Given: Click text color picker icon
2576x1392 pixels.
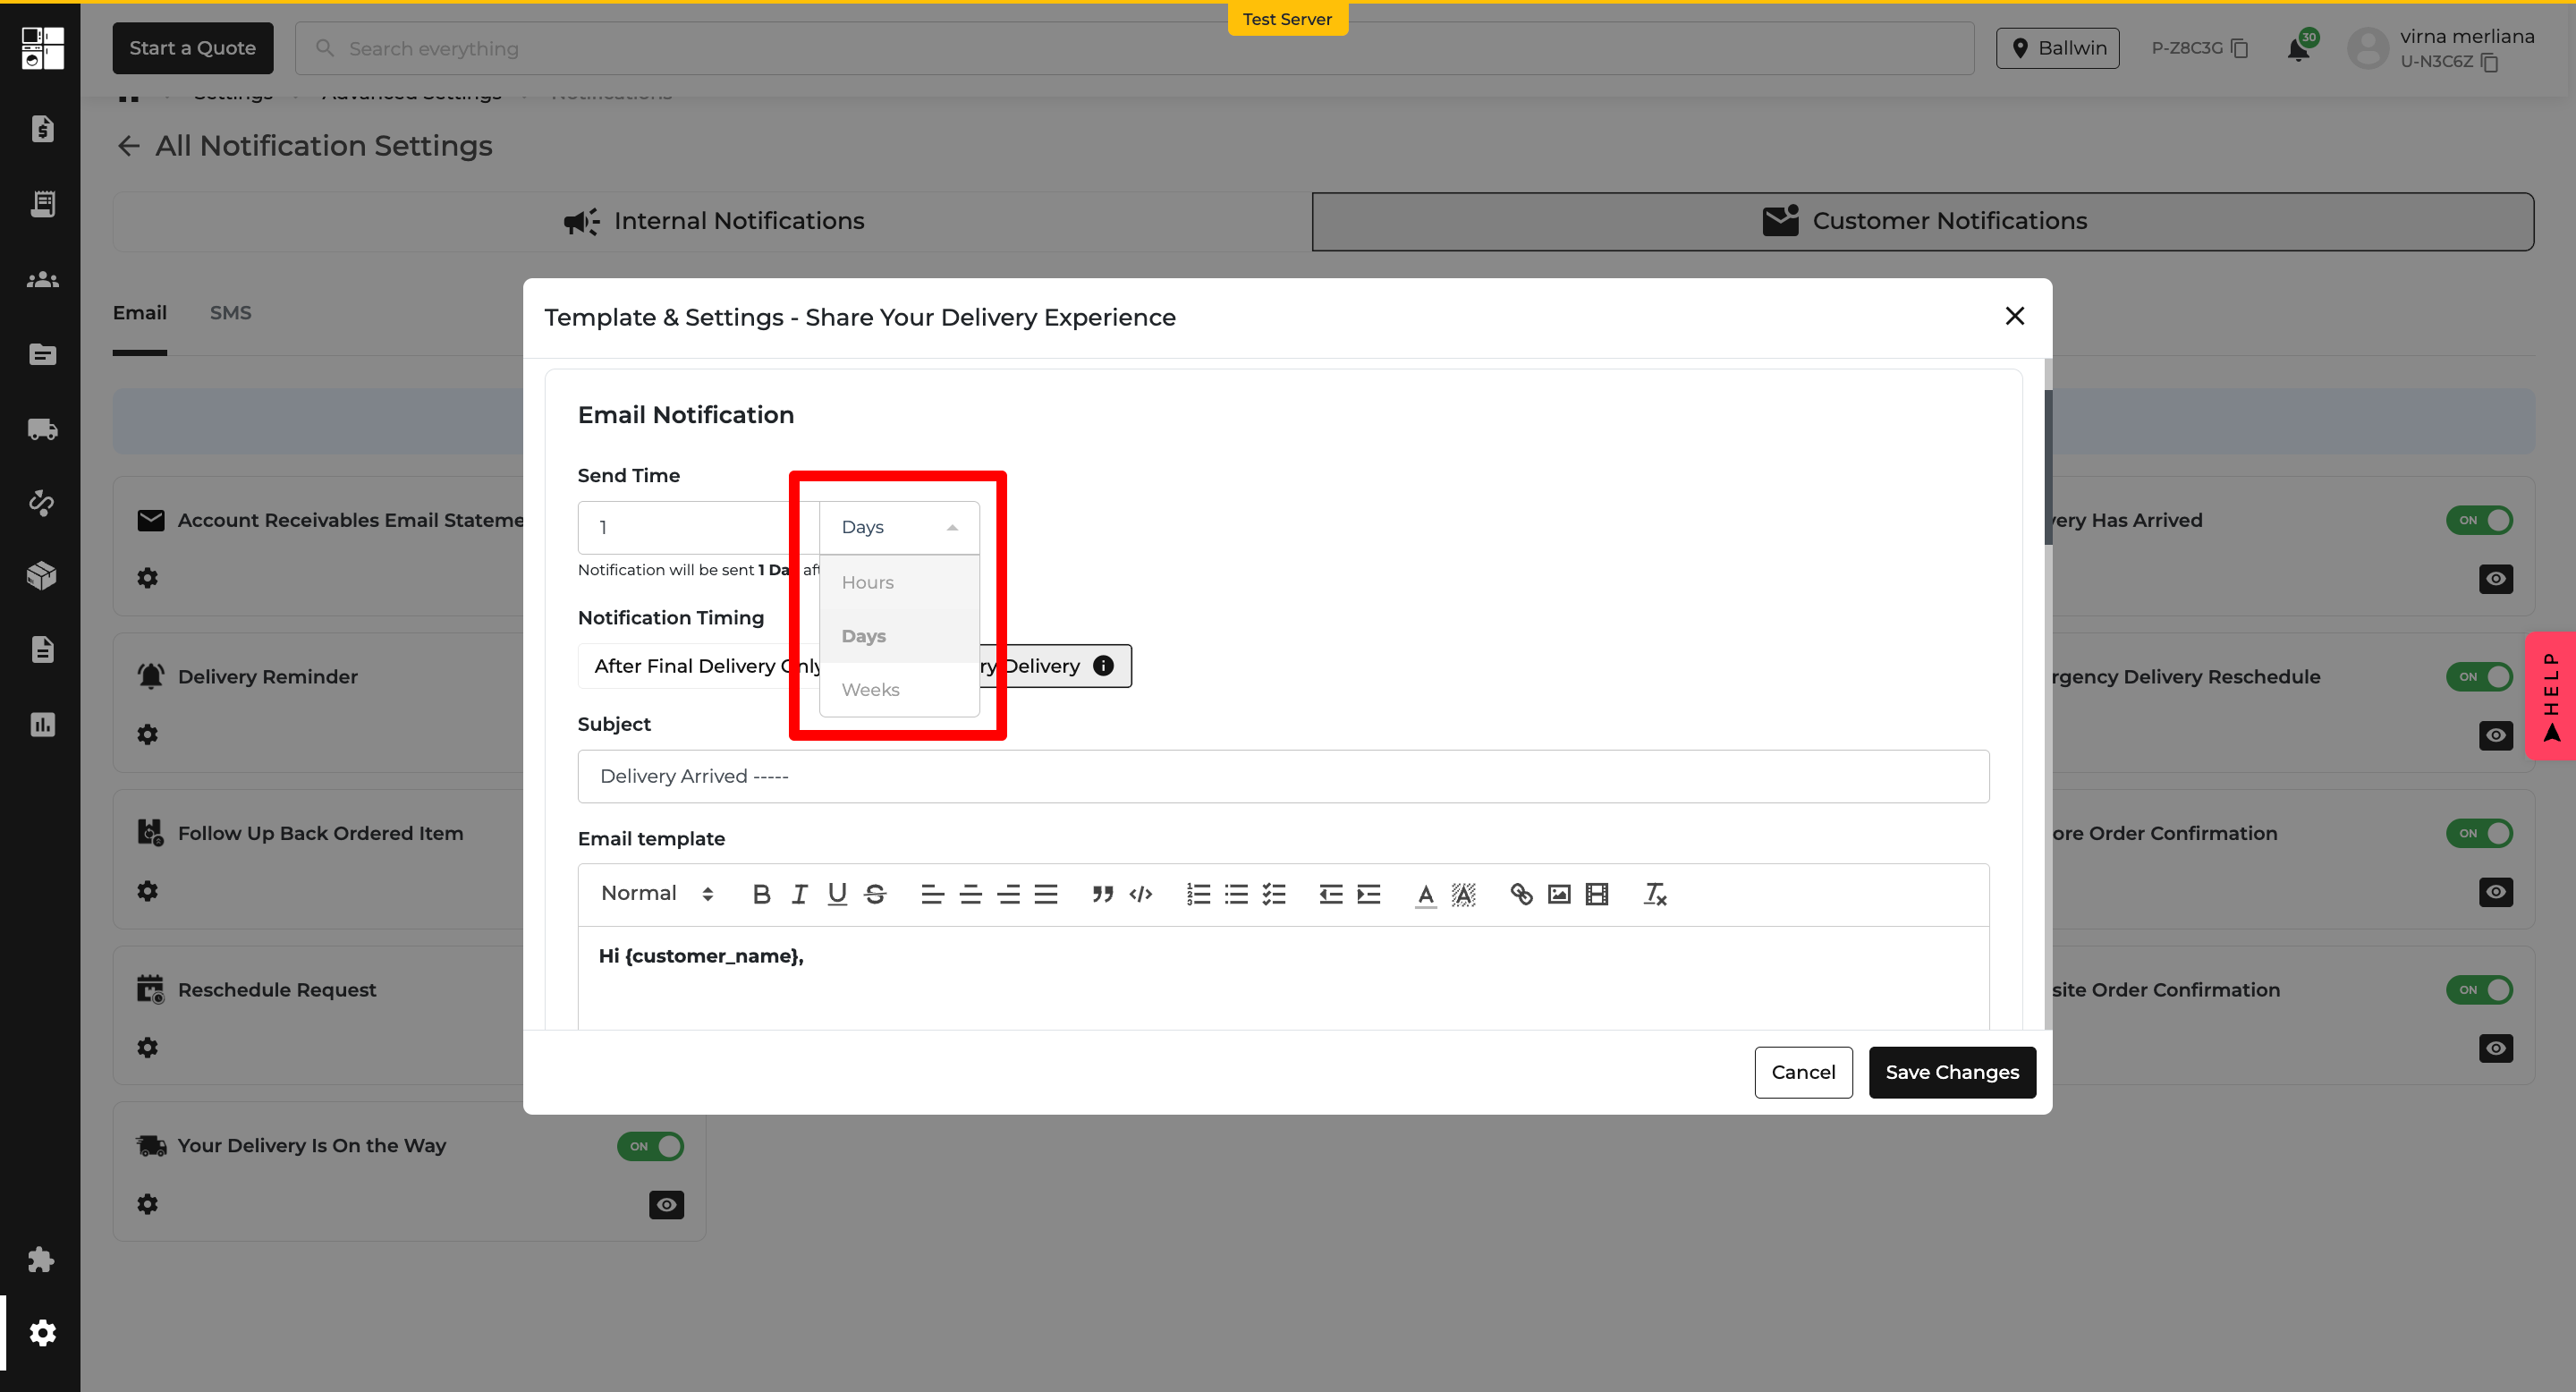Looking at the screenshot, I should pos(1425,894).
